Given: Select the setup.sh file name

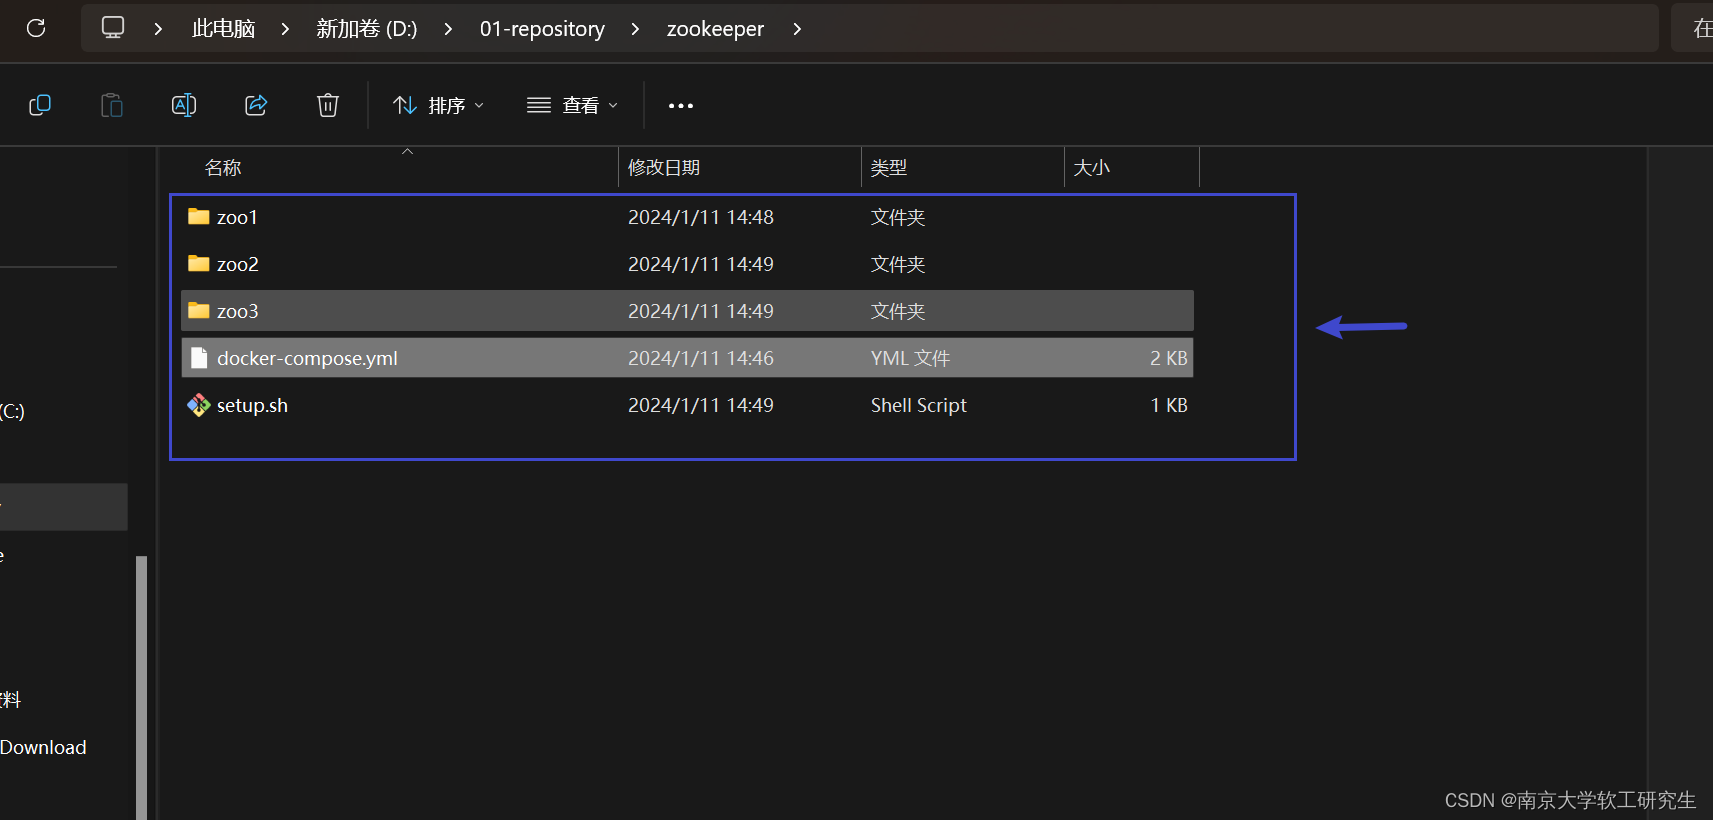Looking at the screenshot, I should (252, 405).
